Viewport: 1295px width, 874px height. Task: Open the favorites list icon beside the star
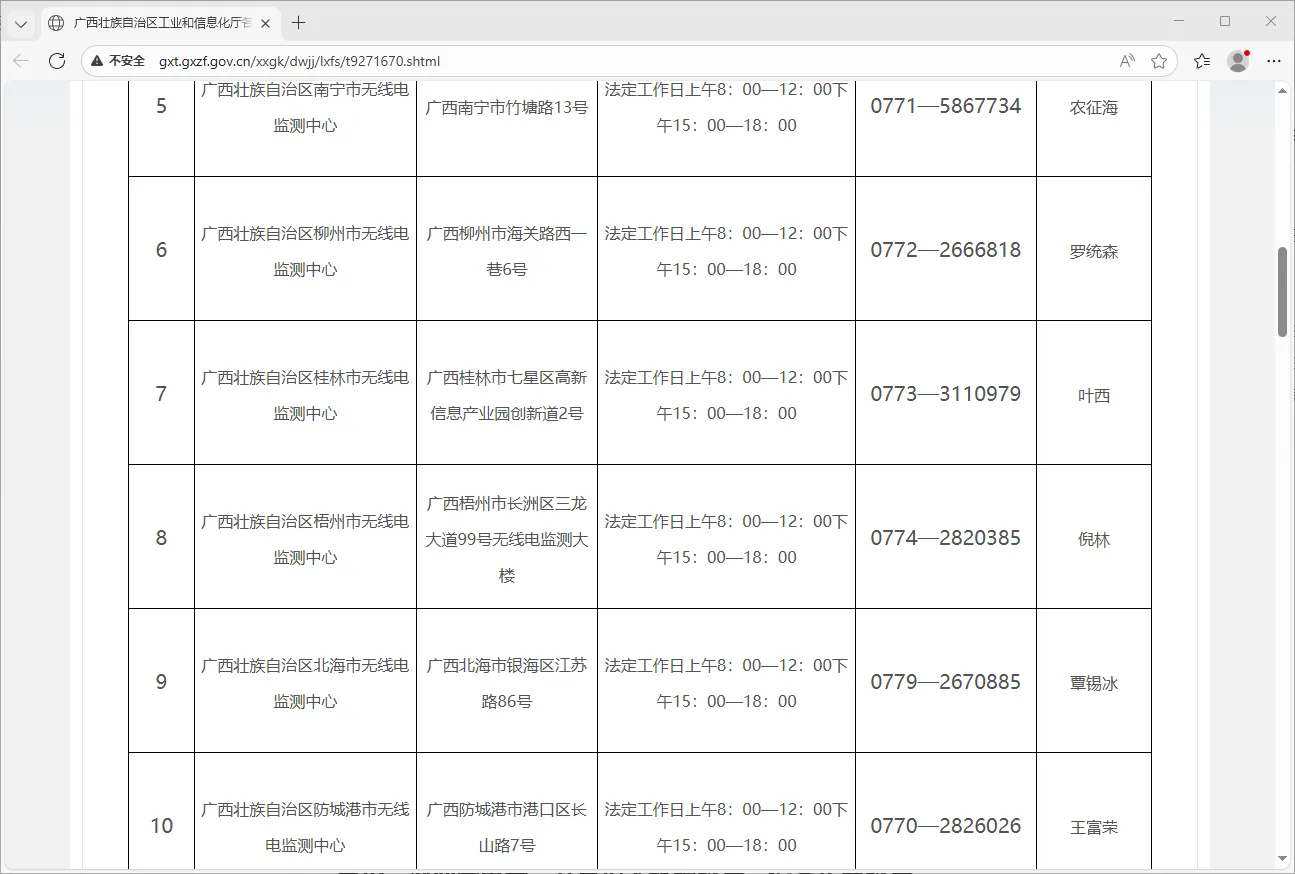[x=1201, y=61]
